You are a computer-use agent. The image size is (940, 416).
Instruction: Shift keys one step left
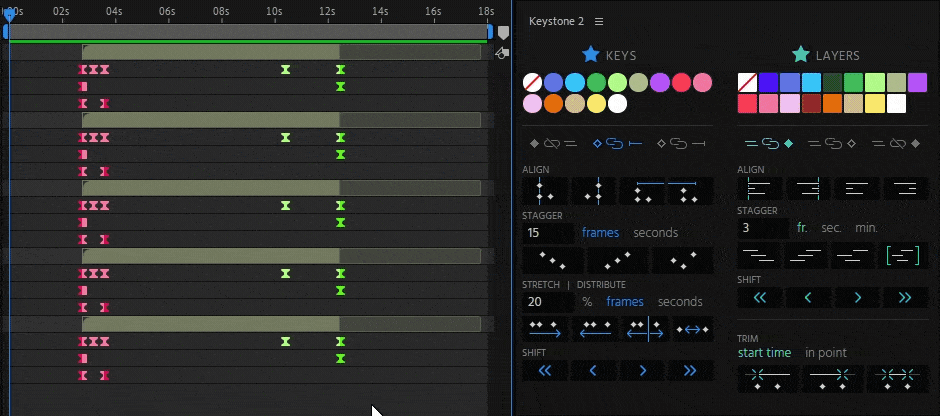click(593, 370)
